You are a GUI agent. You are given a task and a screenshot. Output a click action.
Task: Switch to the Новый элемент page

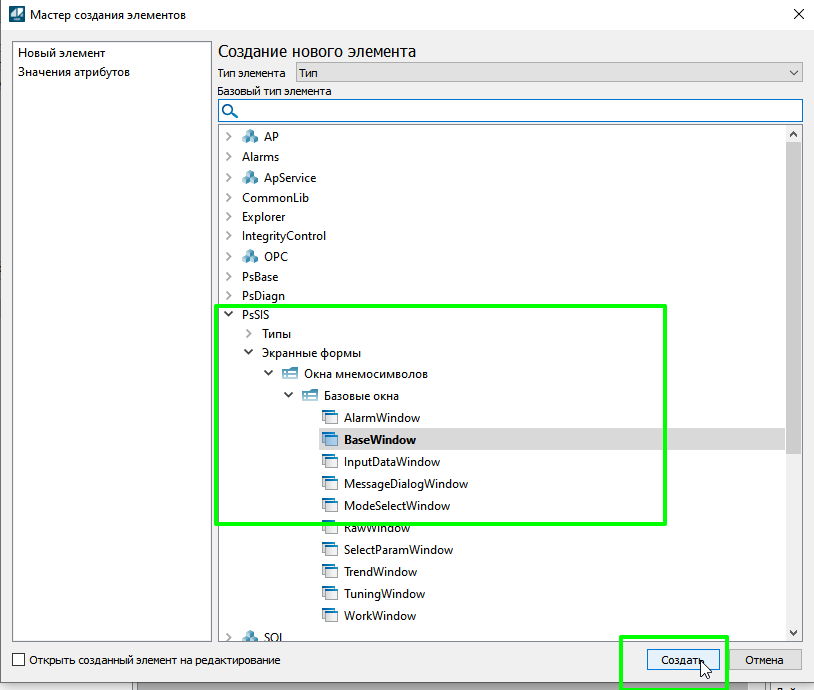pyautogui.click(x=61, y=53)
